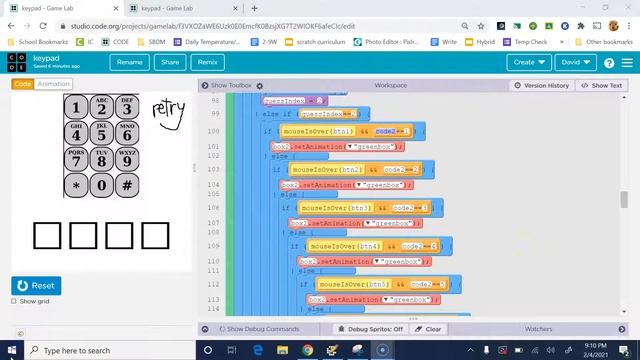Toggle the Show grid checkbox
This screenshot has width=640, height=360.
point(14,301)
